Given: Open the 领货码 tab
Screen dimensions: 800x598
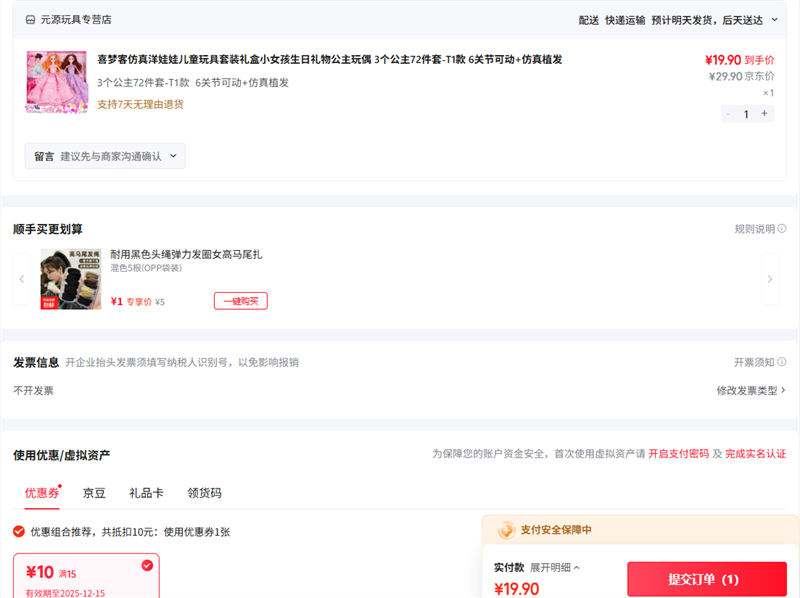Looking at the screenshot, I should [x=204, y=493].
